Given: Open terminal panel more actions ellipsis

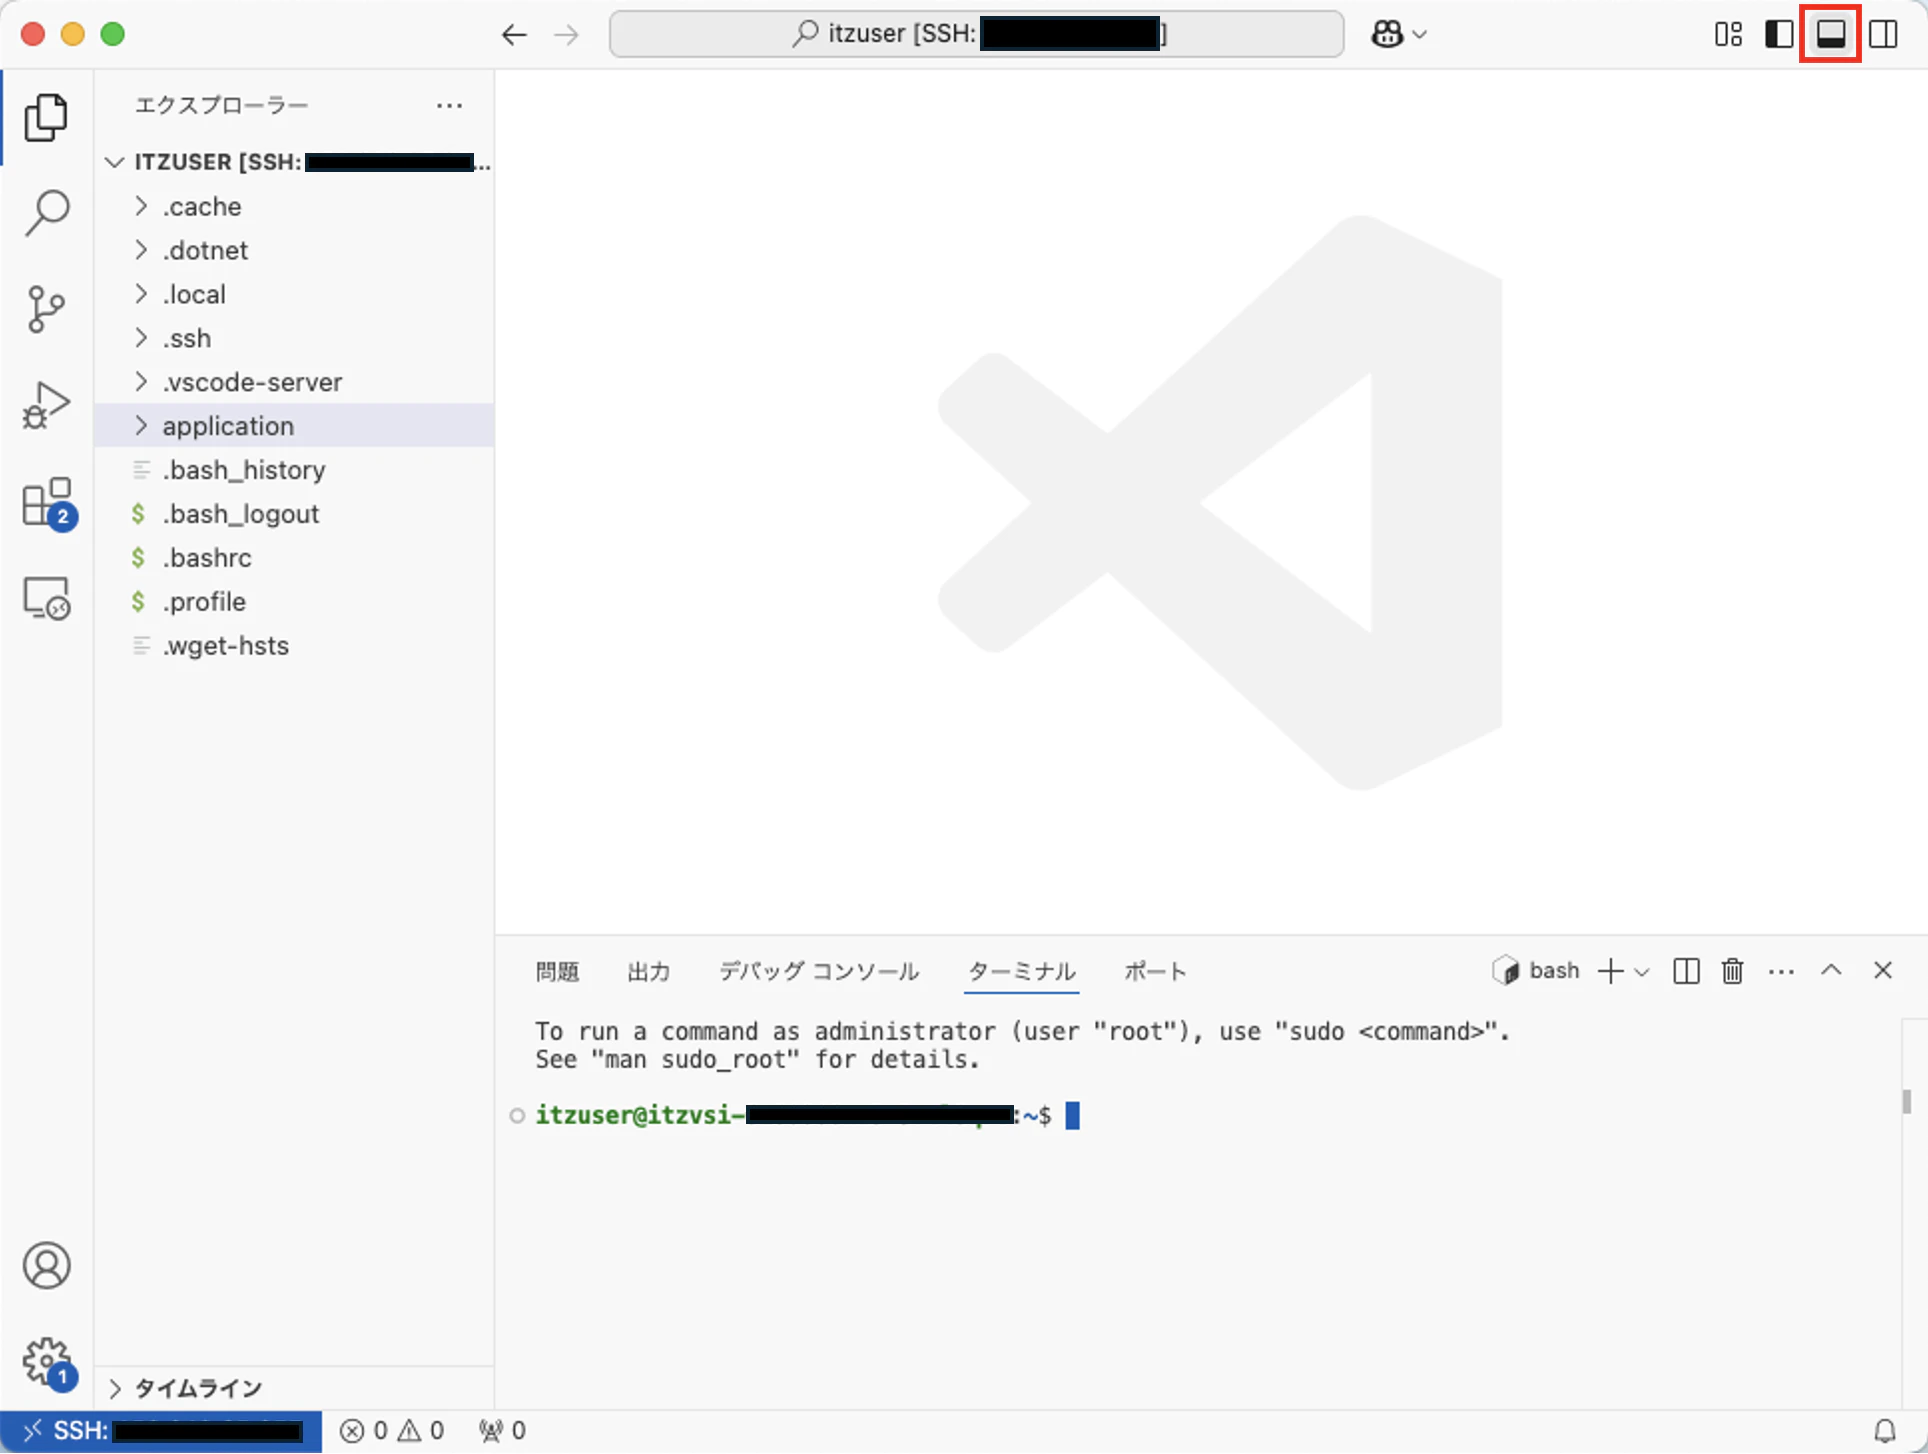Looking at the screenshot, I should [1781, 971].
